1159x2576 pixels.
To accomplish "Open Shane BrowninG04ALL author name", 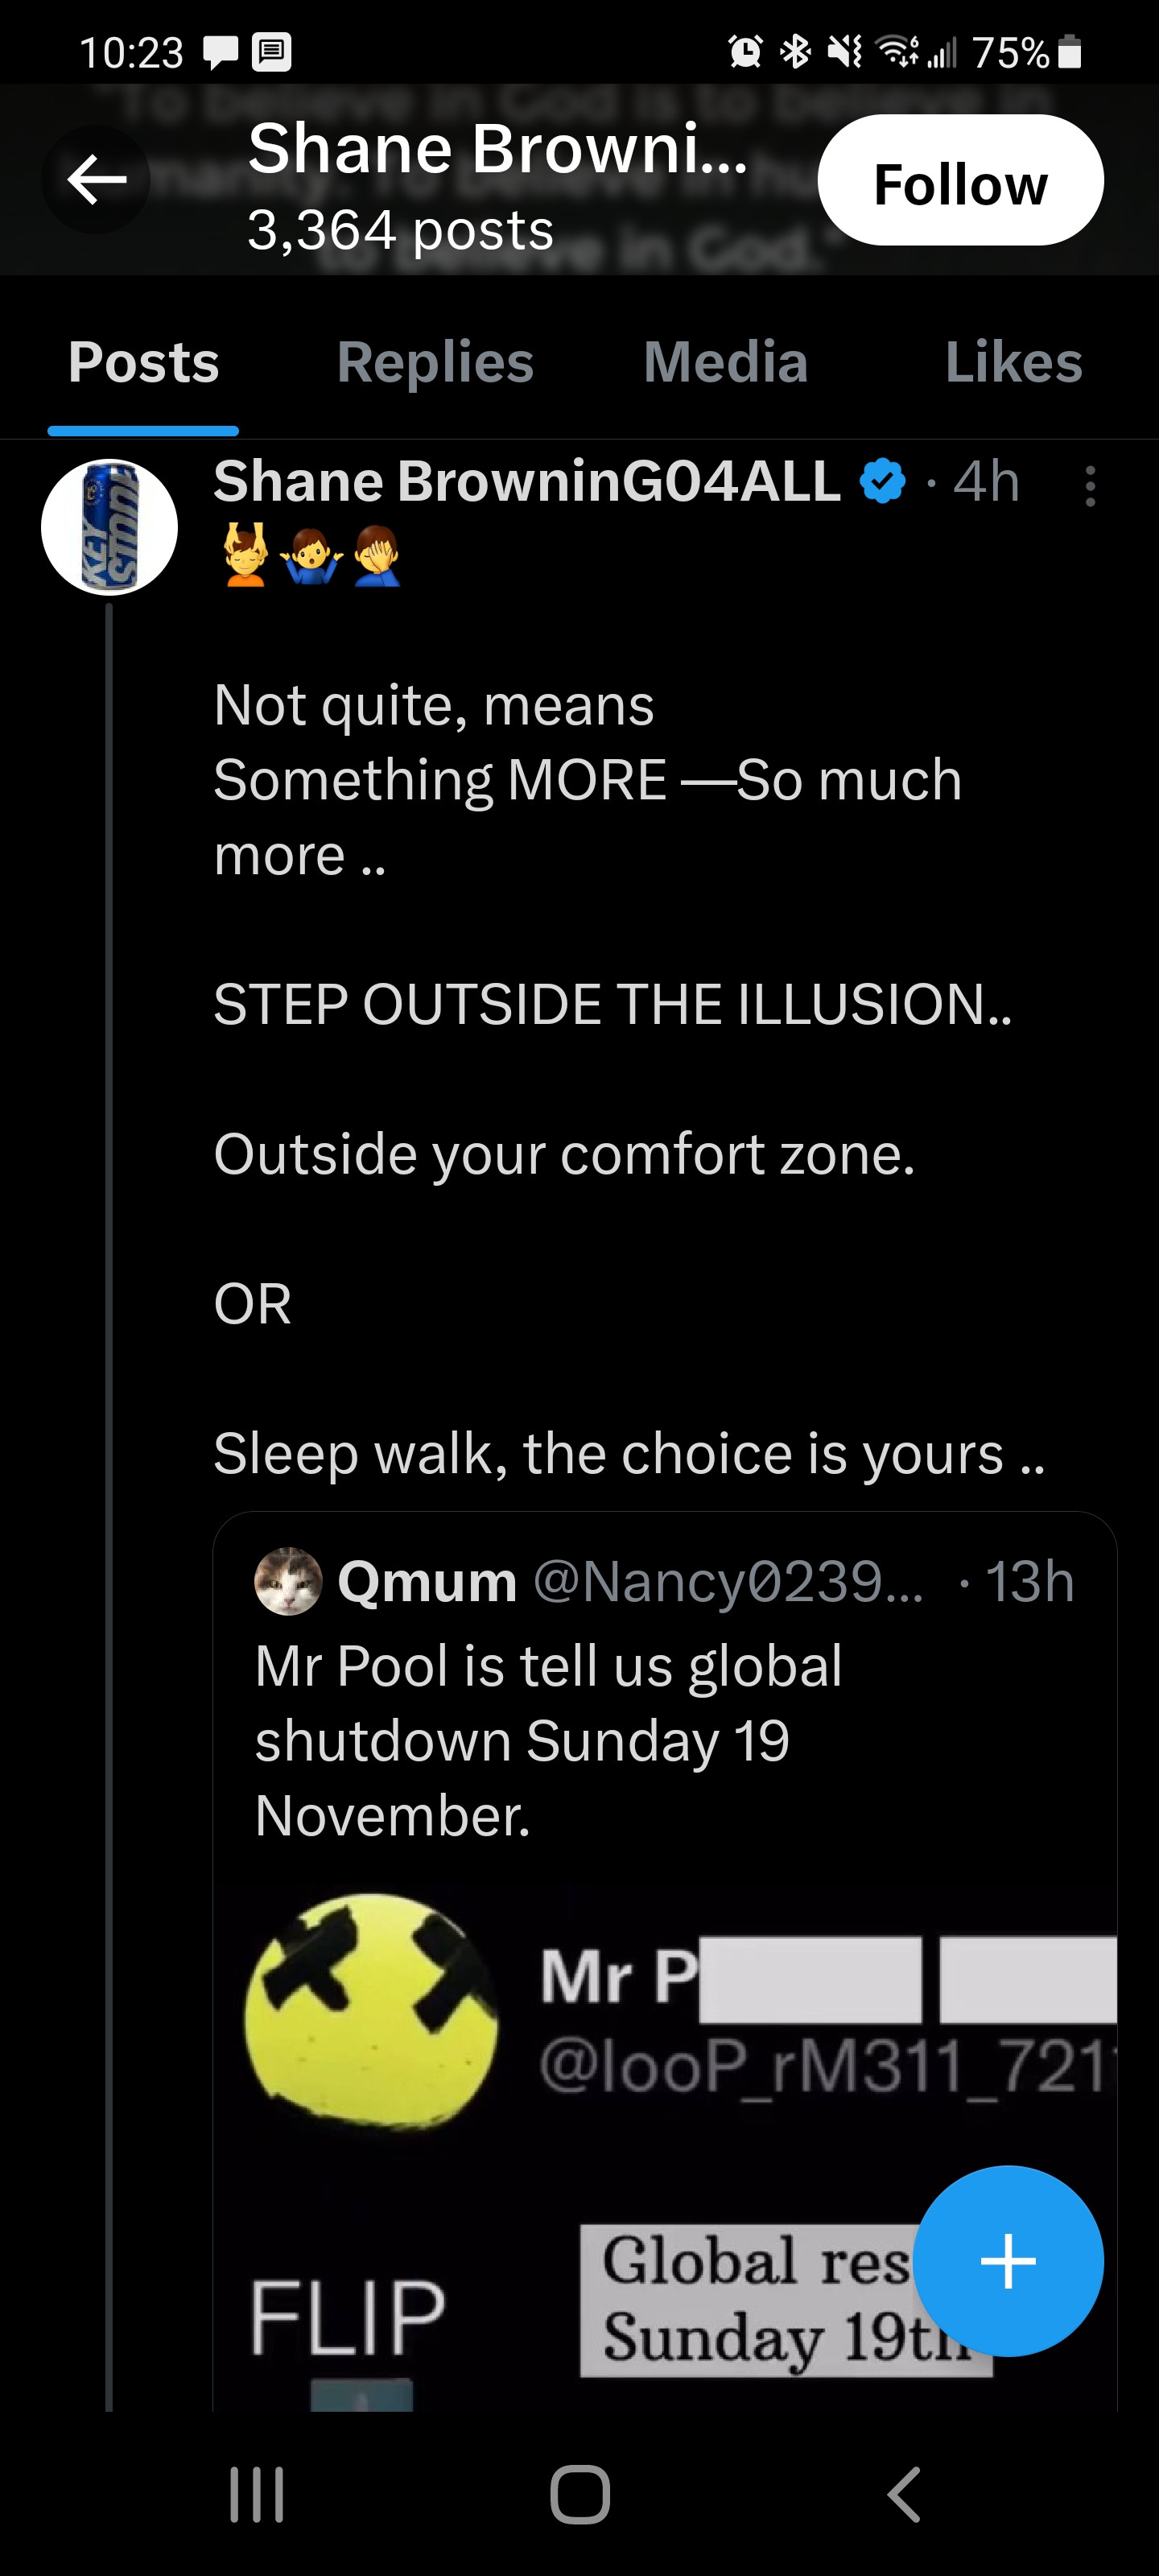I will pos(527,481).
